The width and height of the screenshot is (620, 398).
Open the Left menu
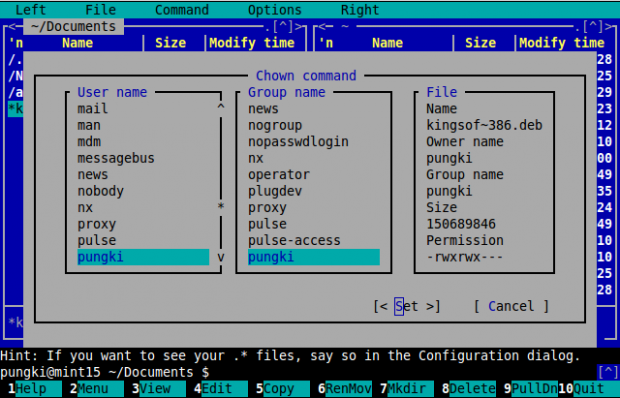30,10
